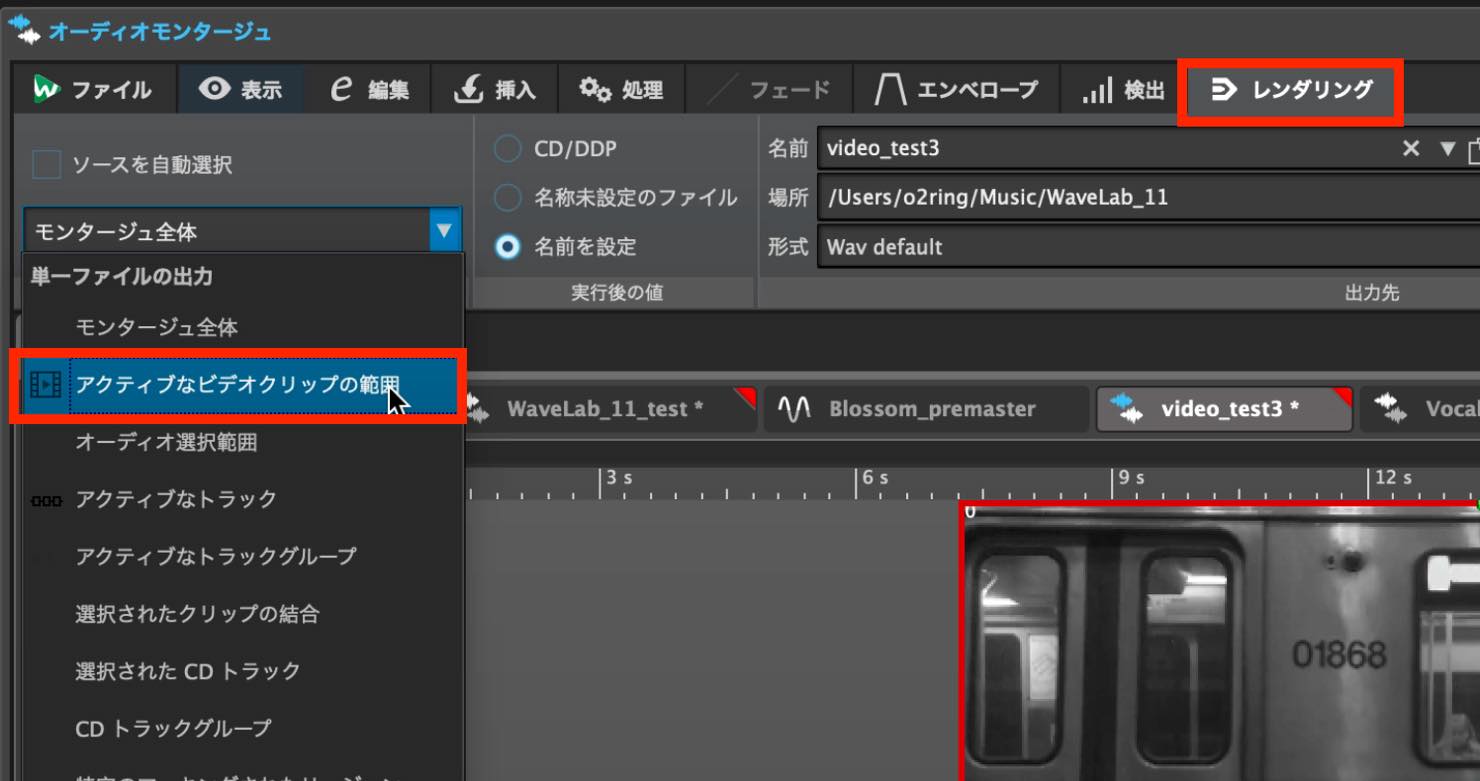Switch to Blossom_premaster file tab
Viewport: 1480px width, 781px height.
[x=926, y=409]
